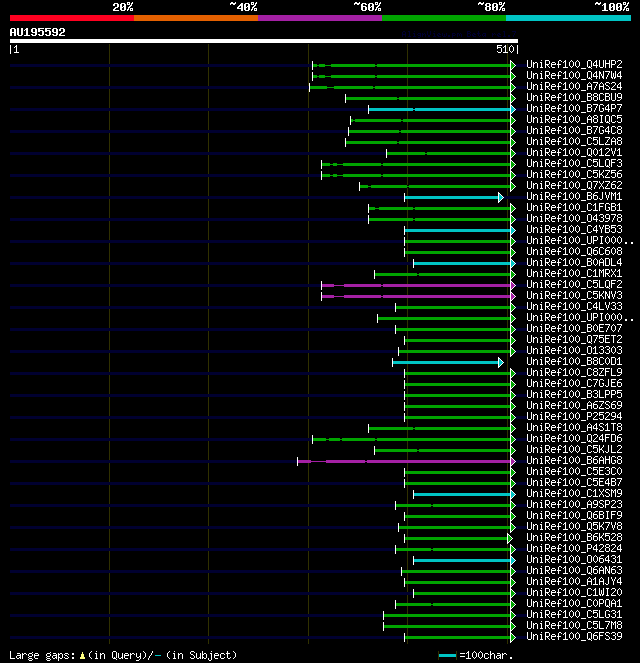Open hit UniRef100_A7AS24
Viewport: 640px width, 663px height.
coord(574,86)
